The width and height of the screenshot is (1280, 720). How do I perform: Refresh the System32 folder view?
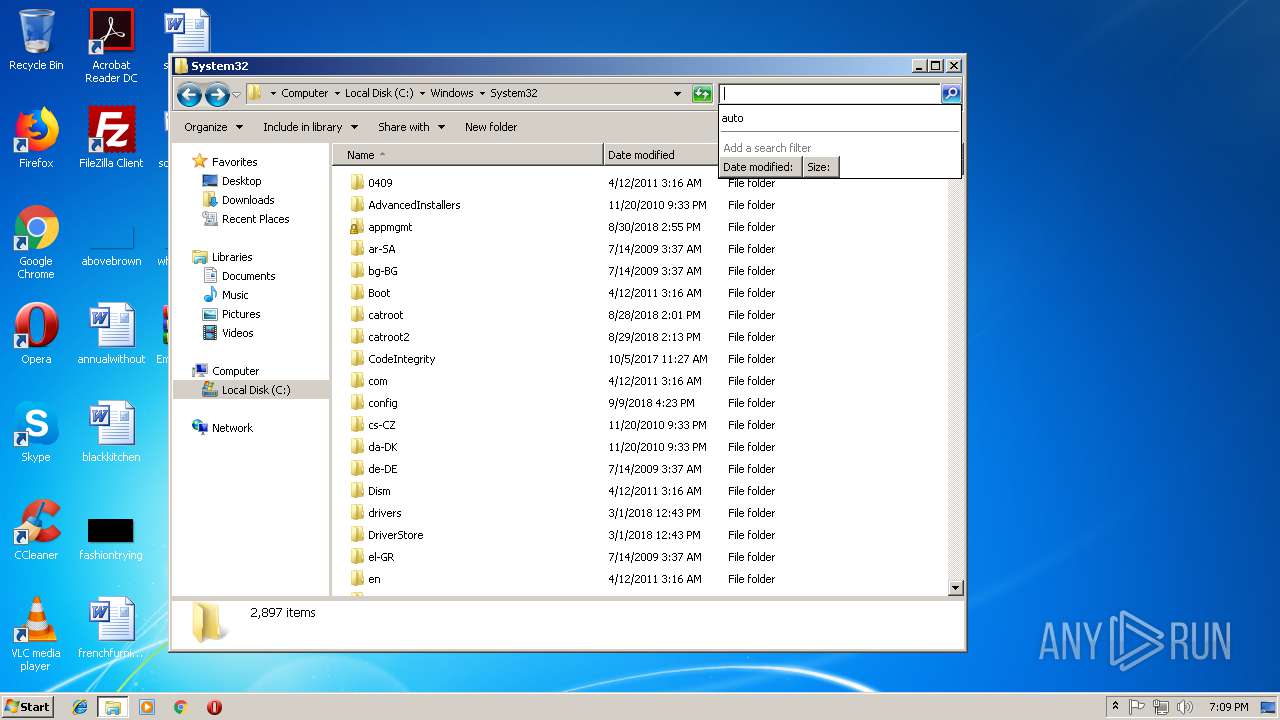(x=702, y=94)
